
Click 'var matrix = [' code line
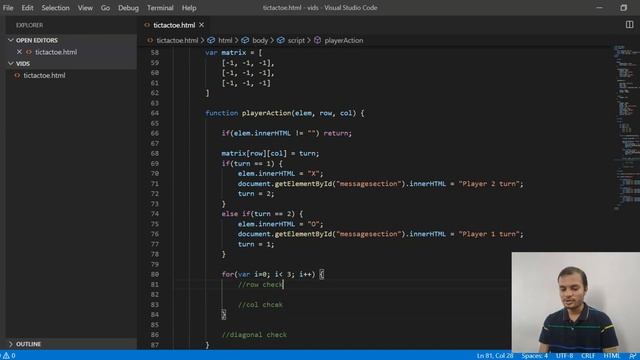pyautogui.click(x=233, y=53)
